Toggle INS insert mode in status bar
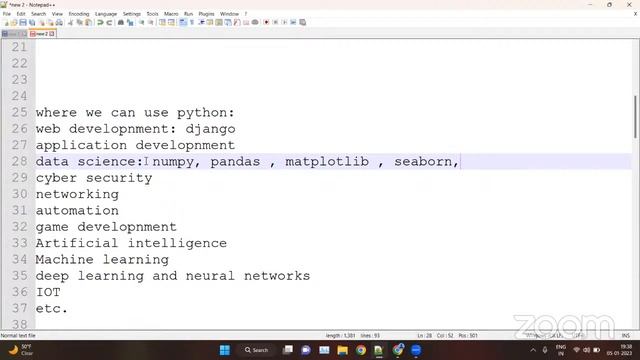 (x=626, y=336)
